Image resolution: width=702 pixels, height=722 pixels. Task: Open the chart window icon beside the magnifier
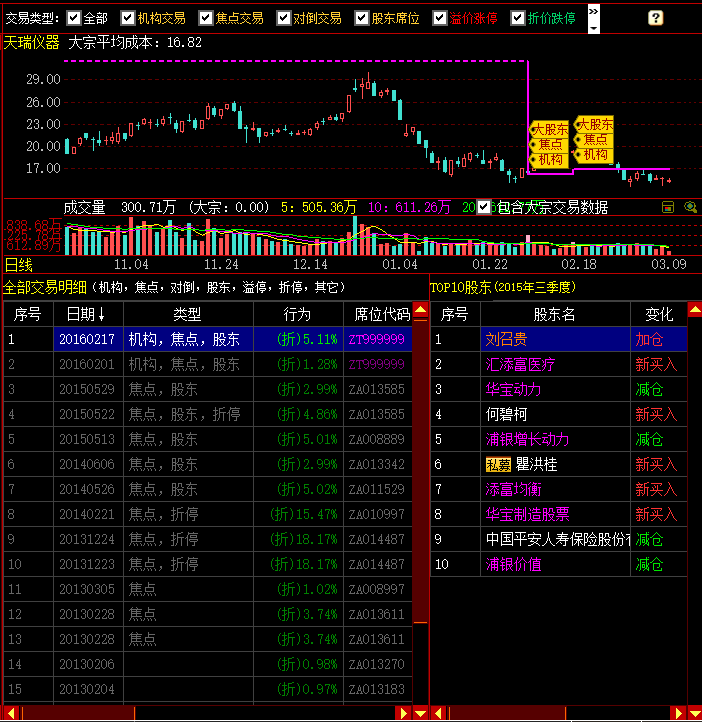tap(668, 207)
